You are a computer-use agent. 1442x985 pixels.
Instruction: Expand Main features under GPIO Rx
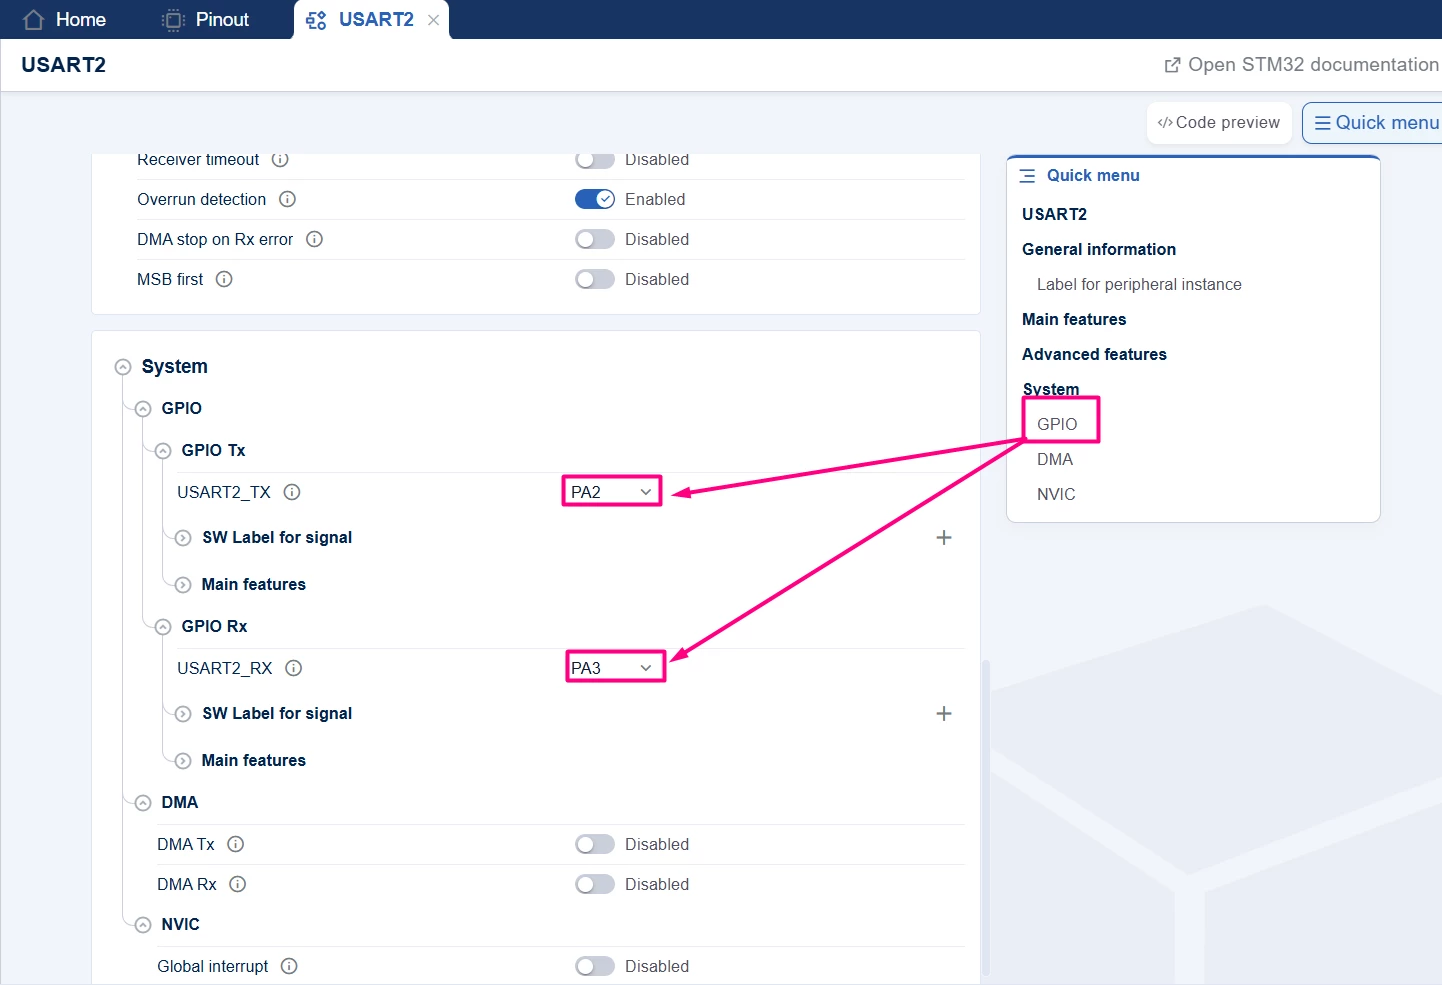183,761
